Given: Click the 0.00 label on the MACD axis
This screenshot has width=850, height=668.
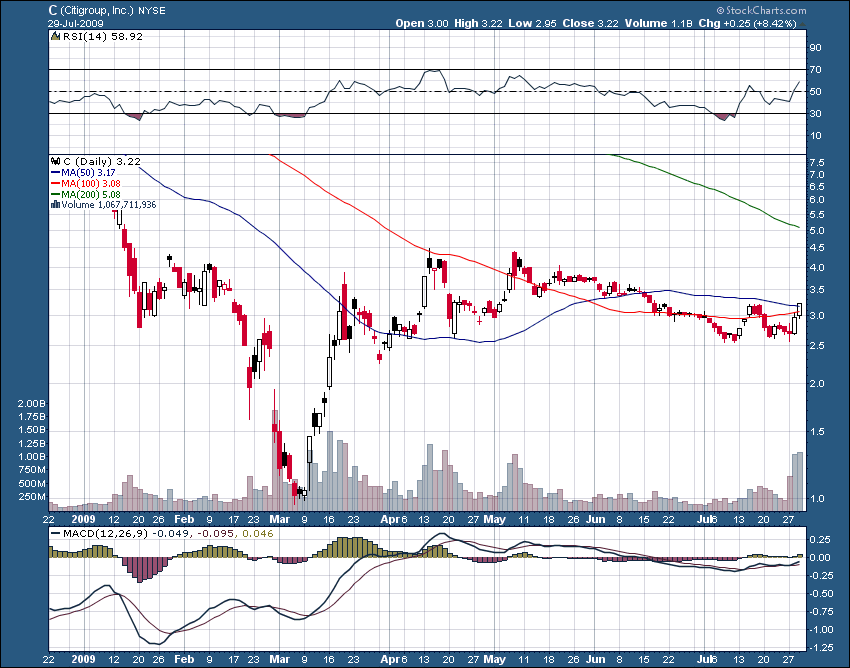Looking at the screenshot, I should tap(820, 557).
